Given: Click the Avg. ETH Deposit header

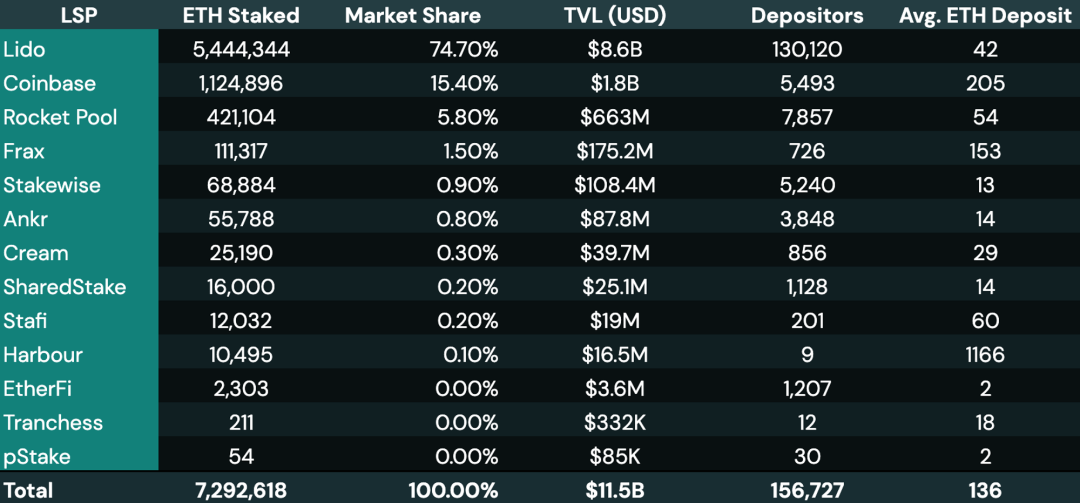Looking at the screenshot, I should click(x=985, y=15).
